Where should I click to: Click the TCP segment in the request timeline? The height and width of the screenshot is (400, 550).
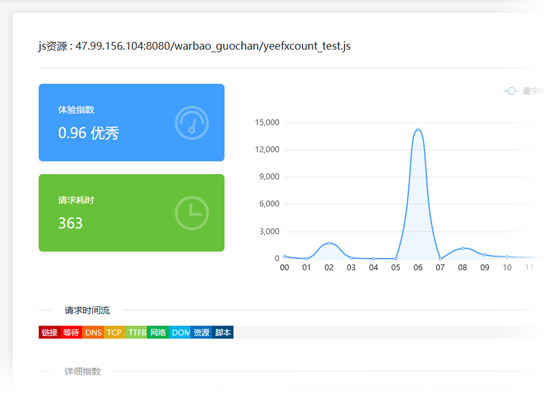114,332
